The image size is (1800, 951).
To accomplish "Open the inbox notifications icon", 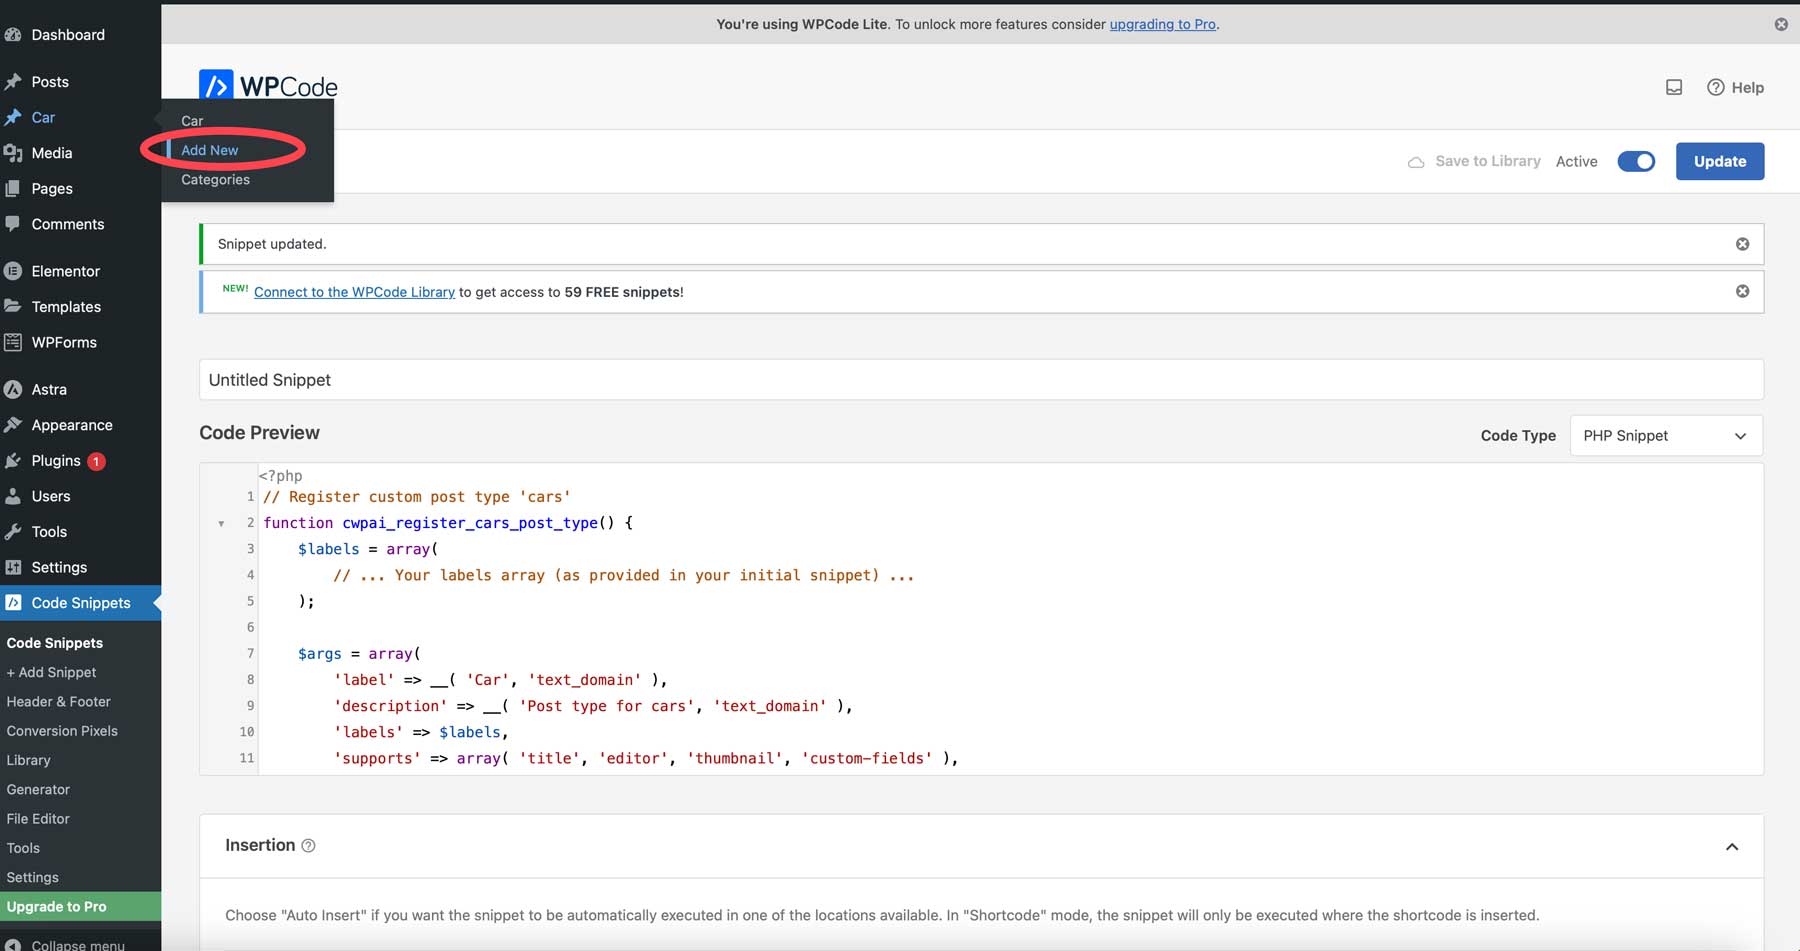I will 1673,88.
